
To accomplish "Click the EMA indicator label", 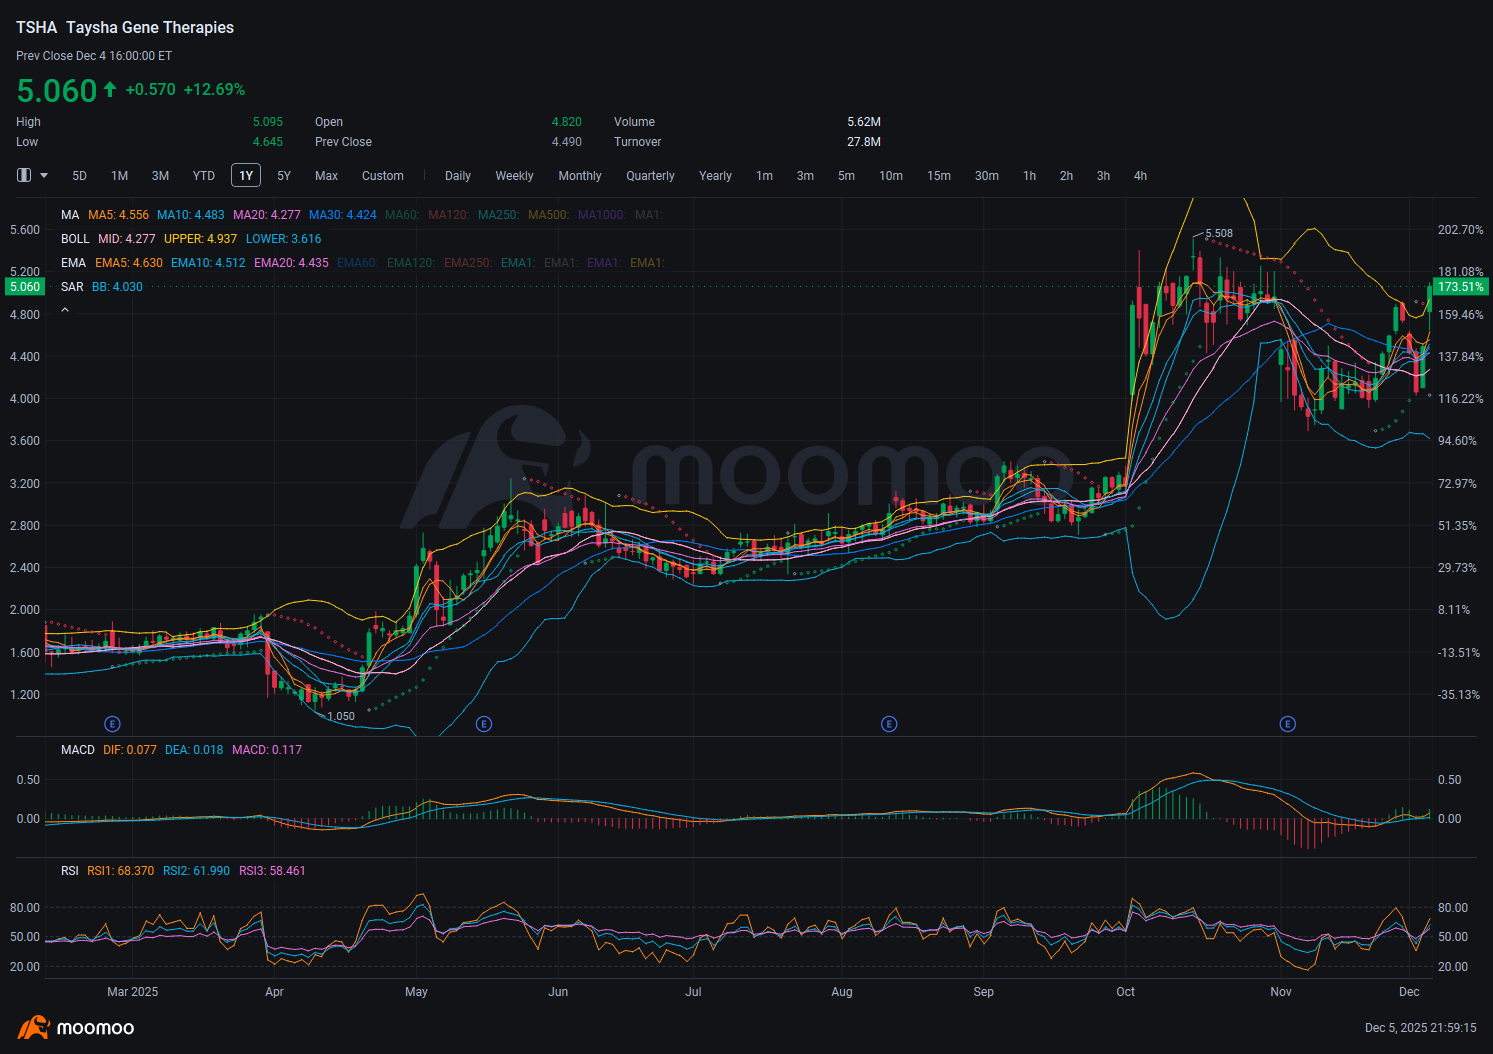I will [x=74, y=263].
